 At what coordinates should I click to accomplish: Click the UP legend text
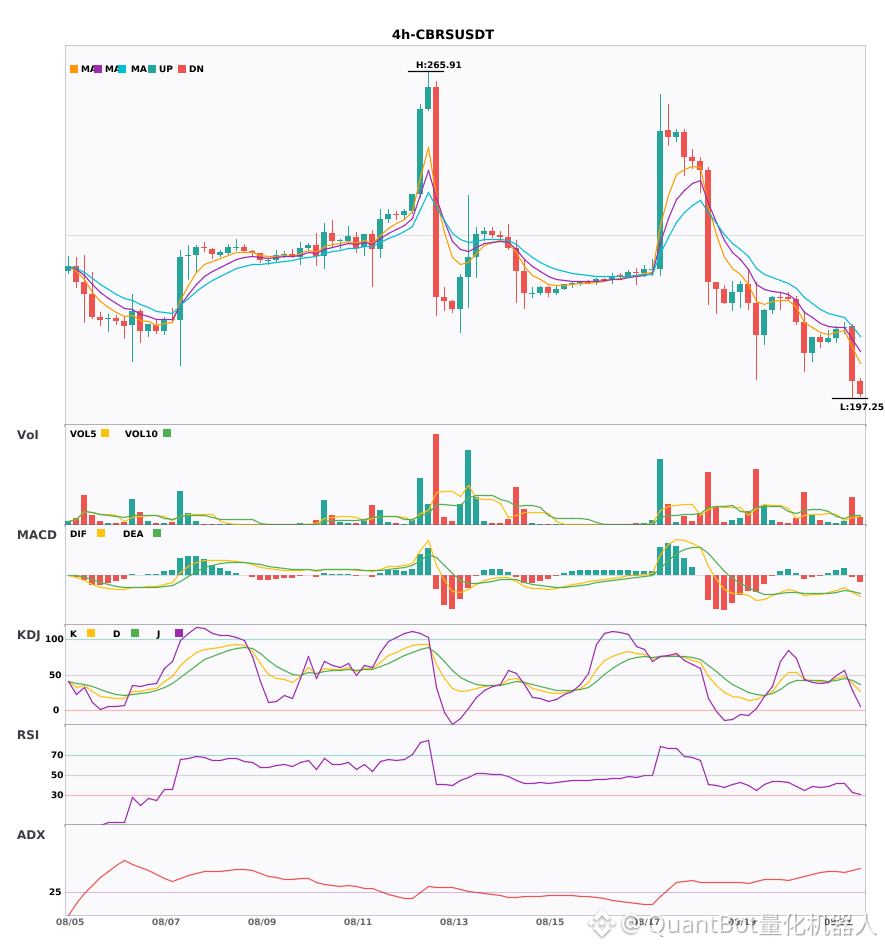pyautogui.click(x=166, y=69)
